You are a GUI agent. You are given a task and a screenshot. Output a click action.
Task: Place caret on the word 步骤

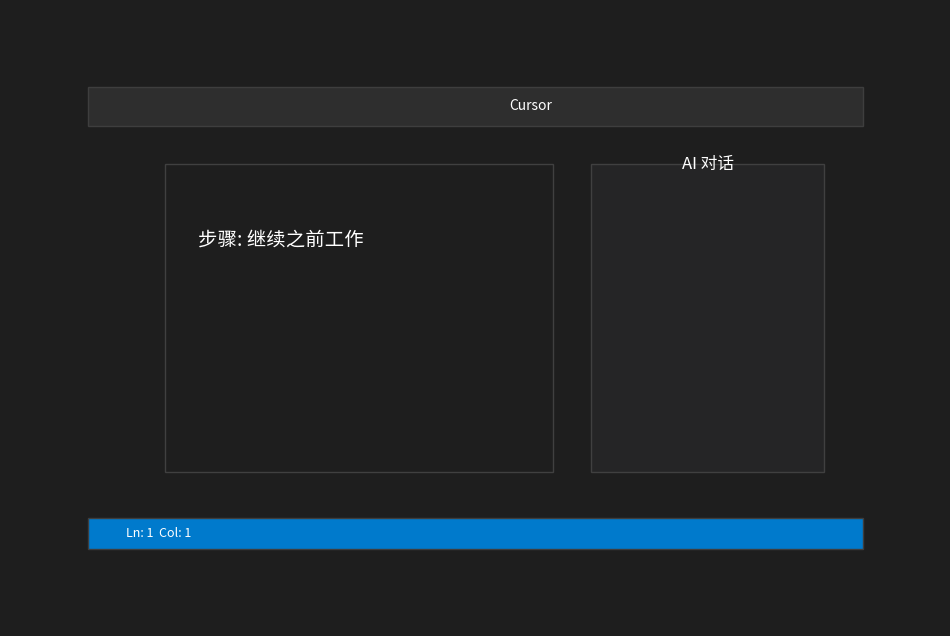(217, 239)
